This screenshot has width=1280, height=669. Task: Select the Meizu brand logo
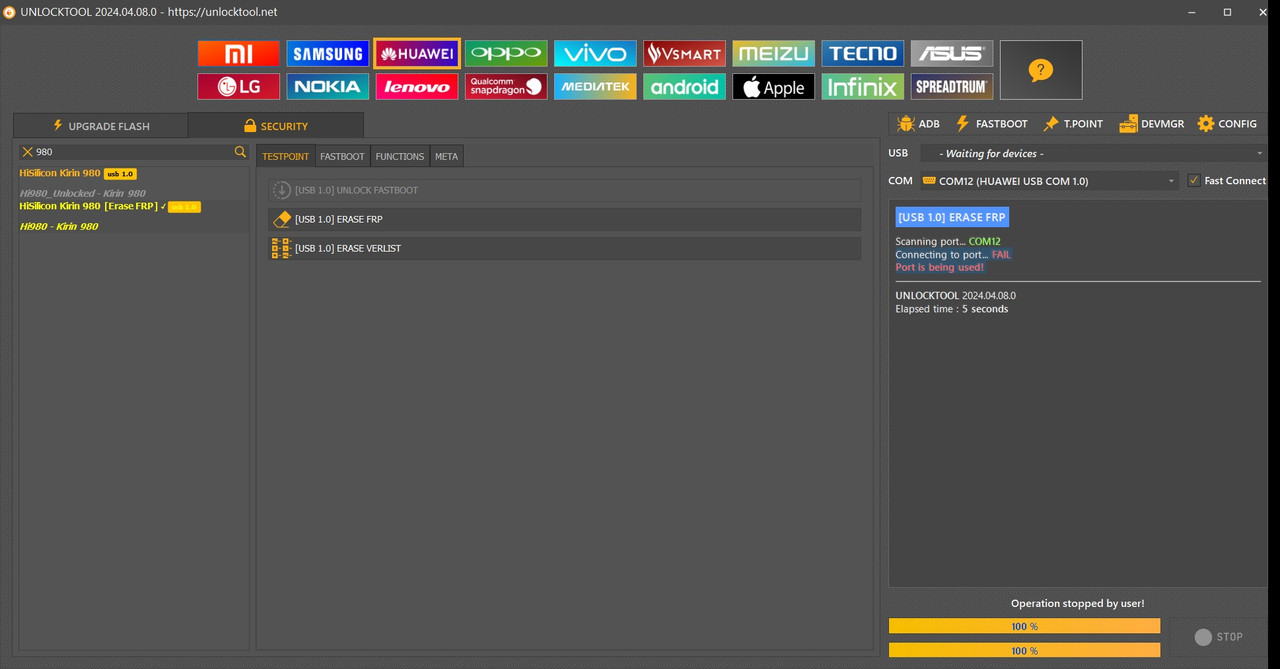coord(774,54)
